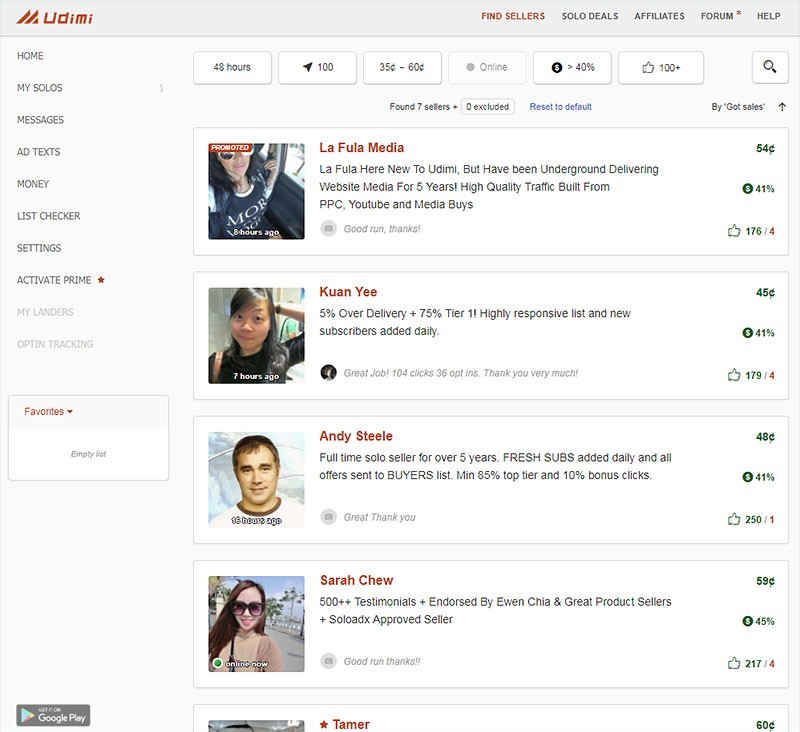
Task: Click Kuan Yee profile photo
Action: click(x=256, y=336)
